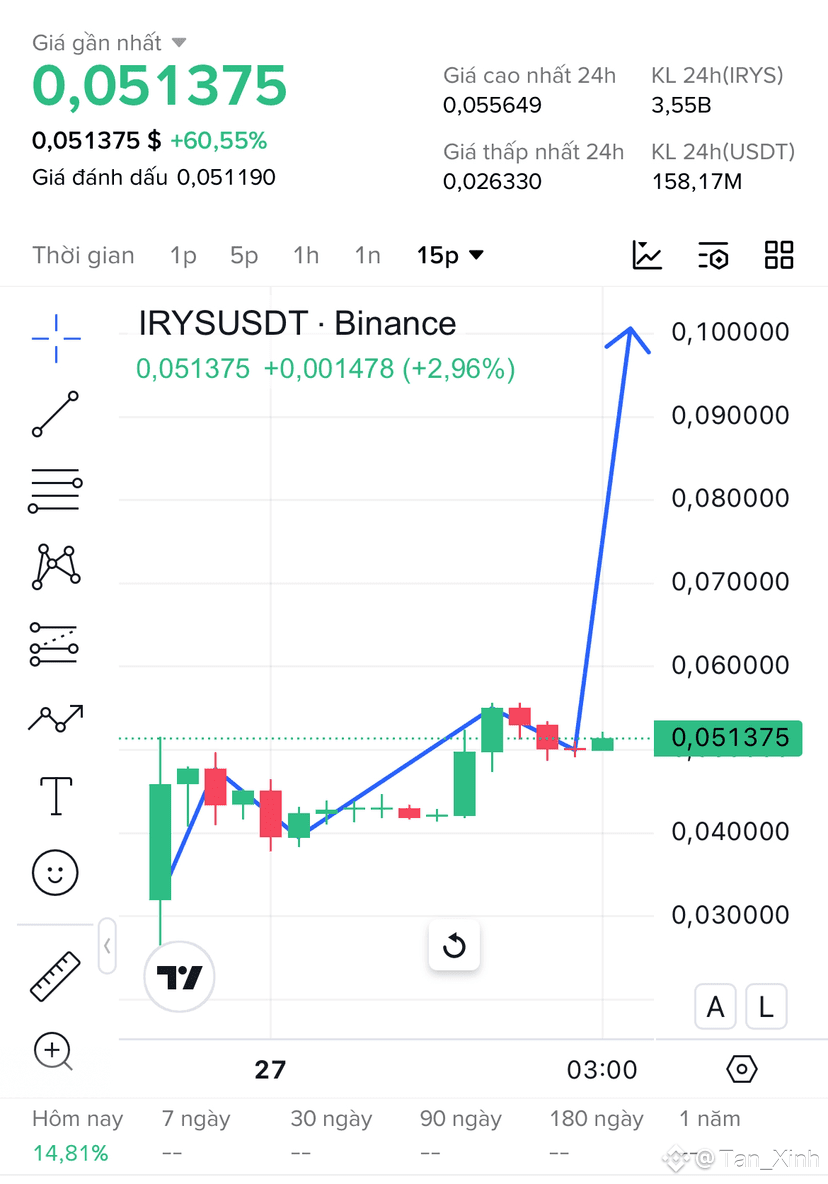Image resolution: width=828 pixels, height=1184 pixels.
Task: Click the +0,001478 (+2,96%) candle change
Action: pyautogui.click(x=389, y=368)
